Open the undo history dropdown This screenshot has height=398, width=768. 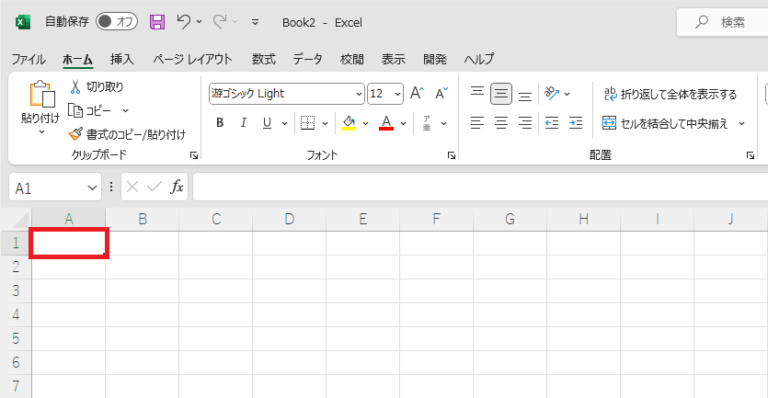(x=199, y=22)
